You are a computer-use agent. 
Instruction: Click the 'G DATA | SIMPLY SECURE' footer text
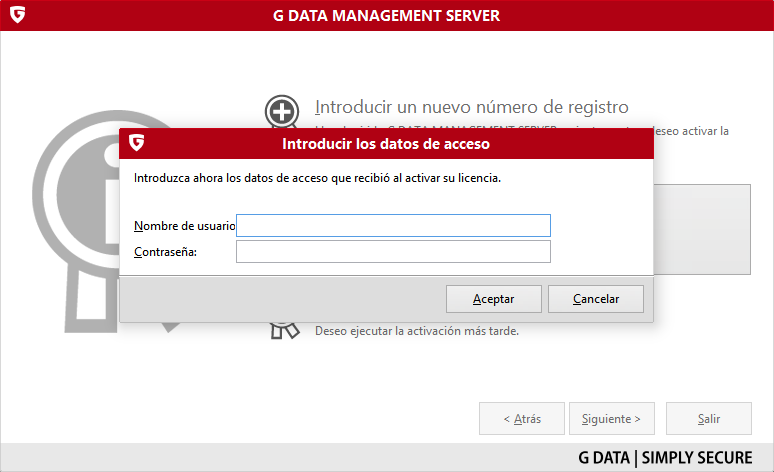[x=665, y=458]
